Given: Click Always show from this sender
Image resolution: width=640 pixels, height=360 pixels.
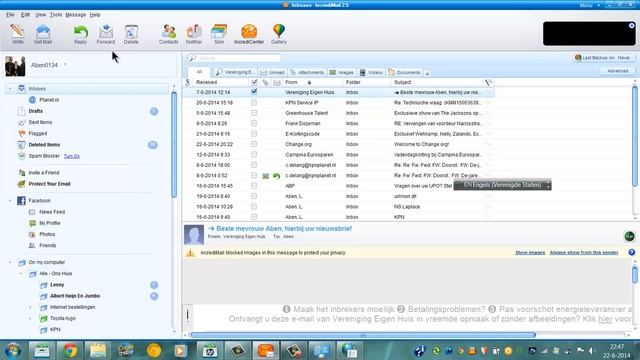Looking at the screenshot, I should point(584,253).
